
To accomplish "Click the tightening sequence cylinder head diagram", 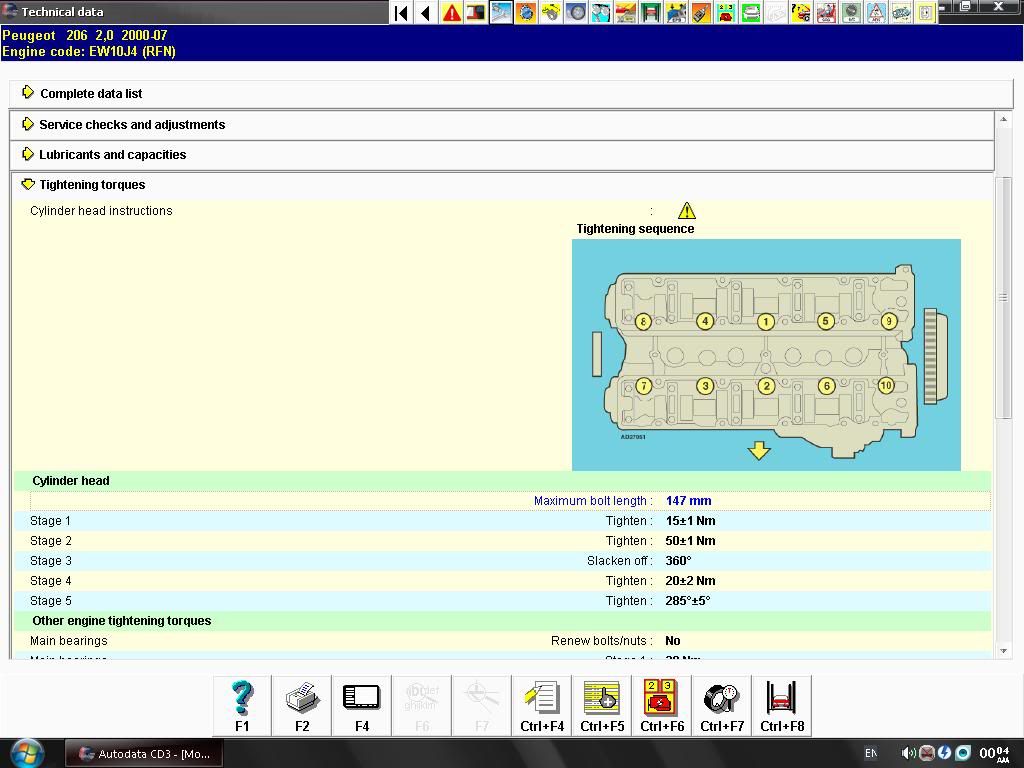I will [x=766, y=354].
